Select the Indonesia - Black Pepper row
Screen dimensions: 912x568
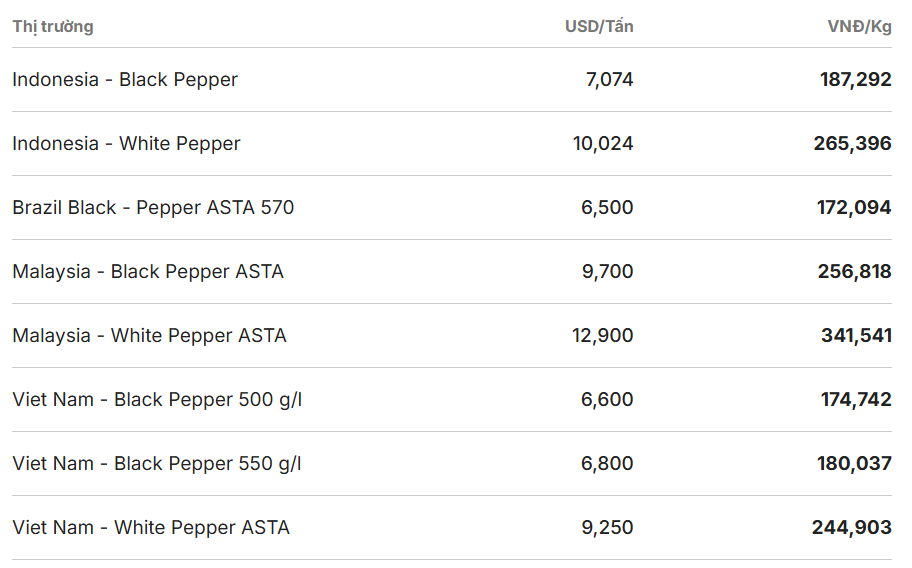[x=452, y=80]
